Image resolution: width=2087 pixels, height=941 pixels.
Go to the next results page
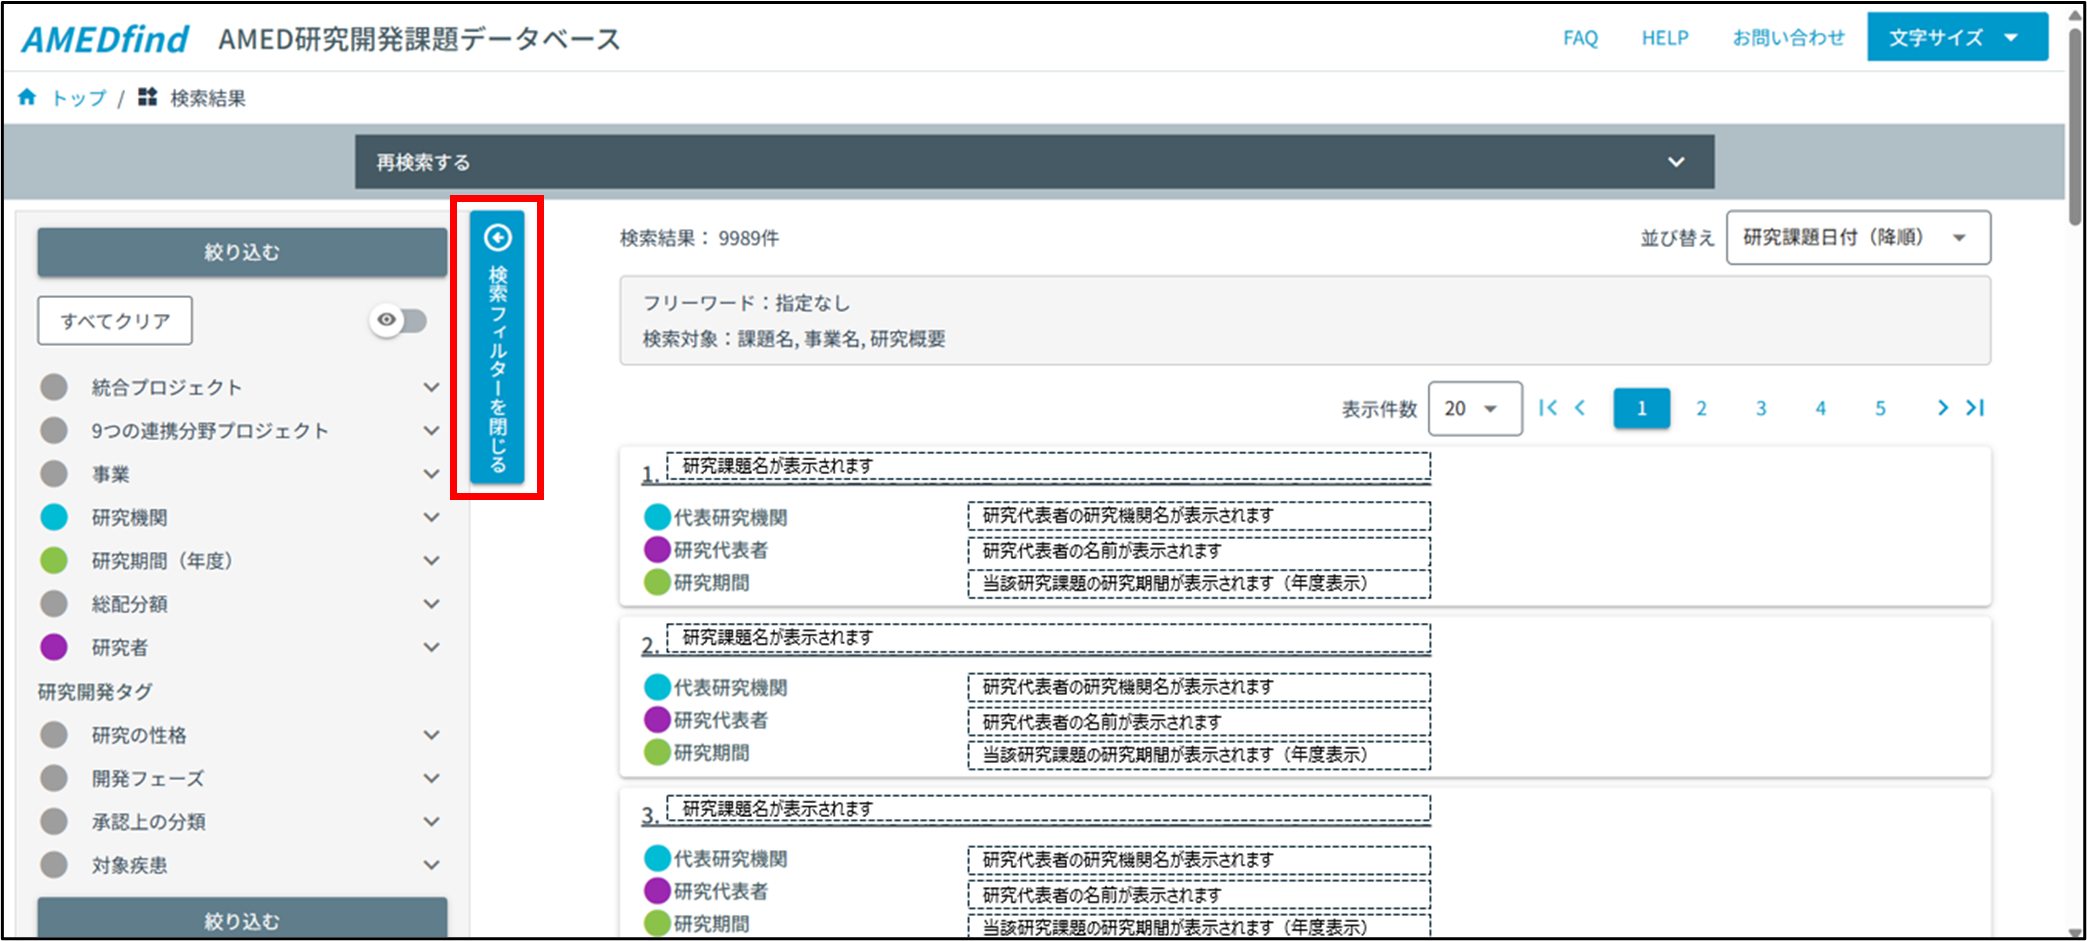click(1942, 408)
